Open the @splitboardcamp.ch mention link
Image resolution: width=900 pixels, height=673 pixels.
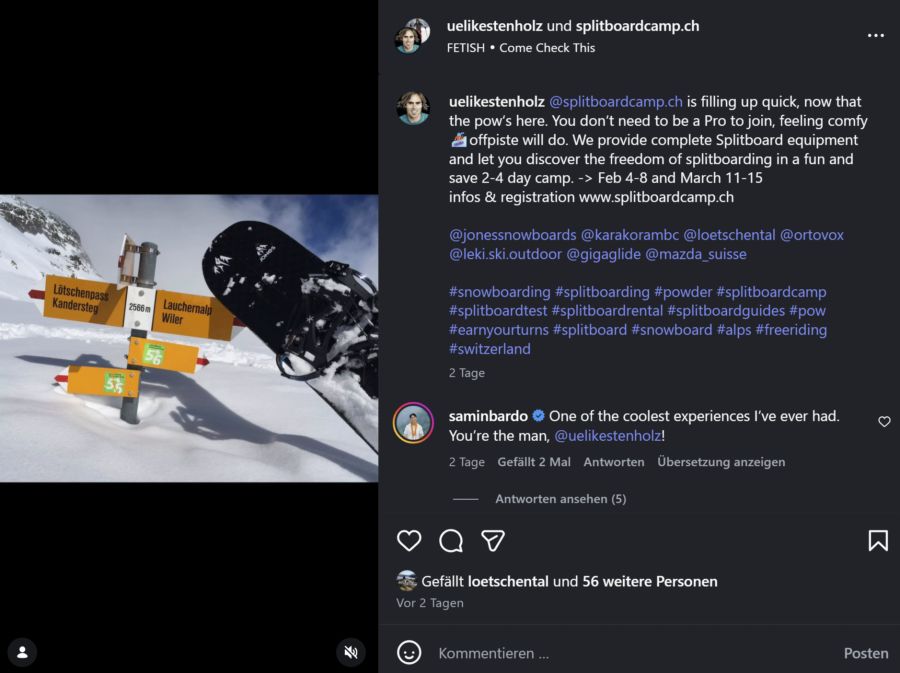tap(616, 101)
